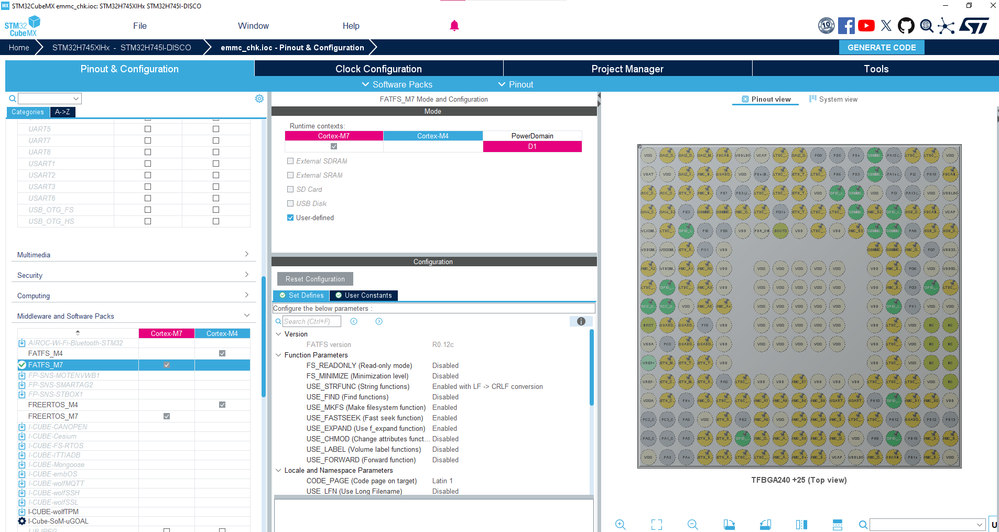Rotate the chip clockwise
Viewport: 999px width, 532px height.
coord(729,524)
